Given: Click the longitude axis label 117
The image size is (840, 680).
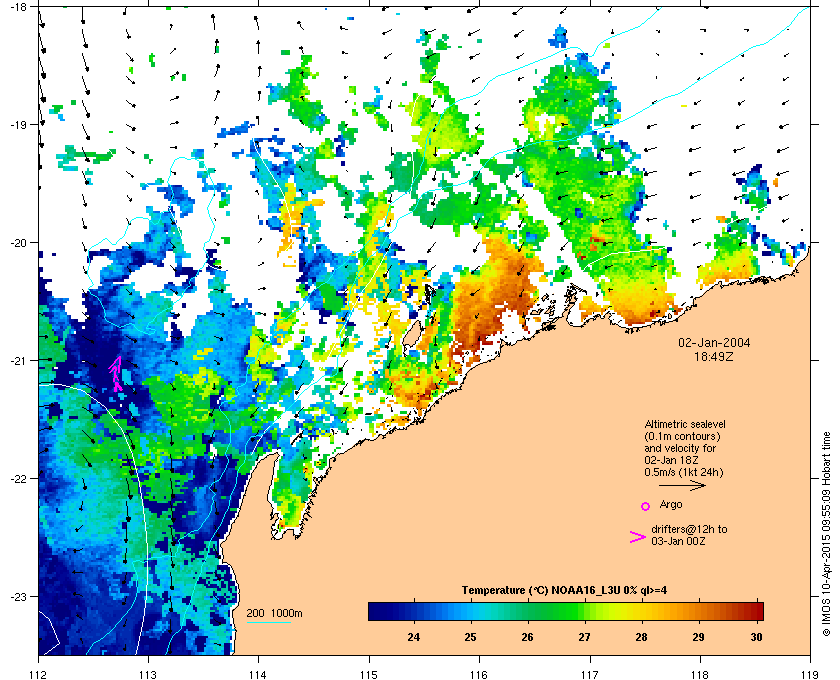Looking at the screenshot, I should (590, 674).
